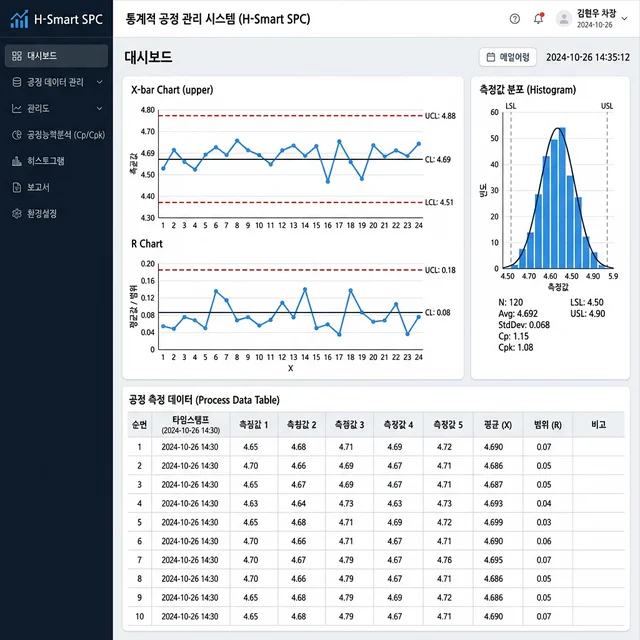This screenshot has width=640, height=640.
Task: Click the database icon for 공정 데이터 관리
Action: point(17,82)
